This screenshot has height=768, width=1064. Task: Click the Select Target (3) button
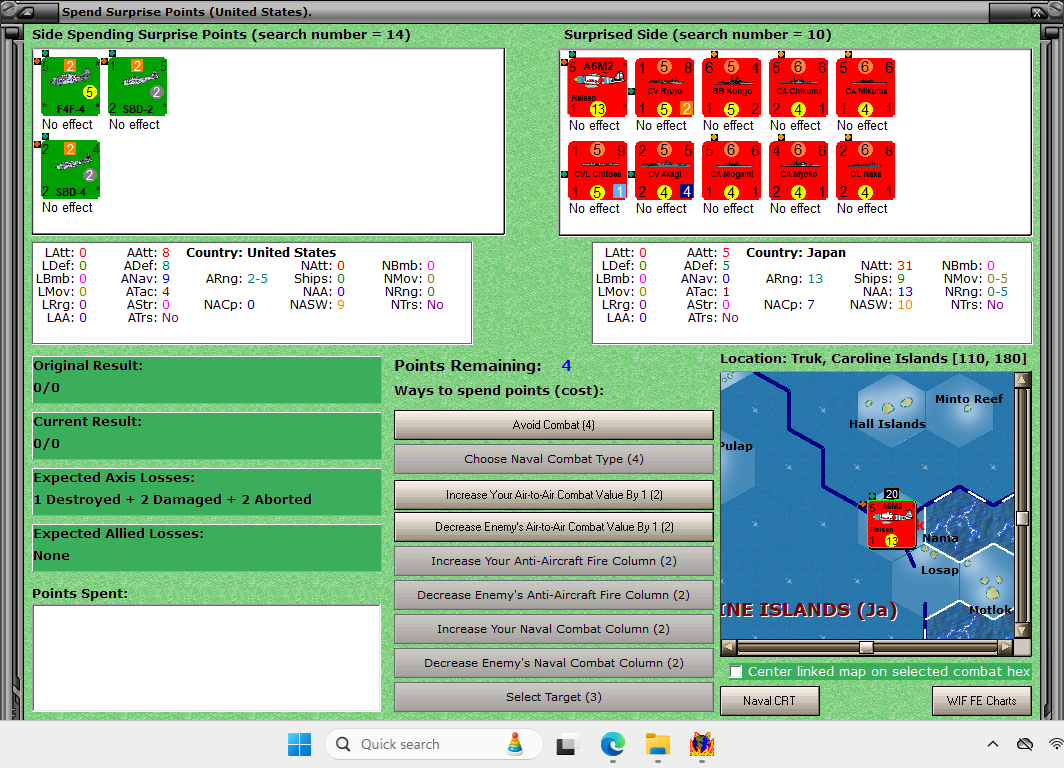point(554,697)
